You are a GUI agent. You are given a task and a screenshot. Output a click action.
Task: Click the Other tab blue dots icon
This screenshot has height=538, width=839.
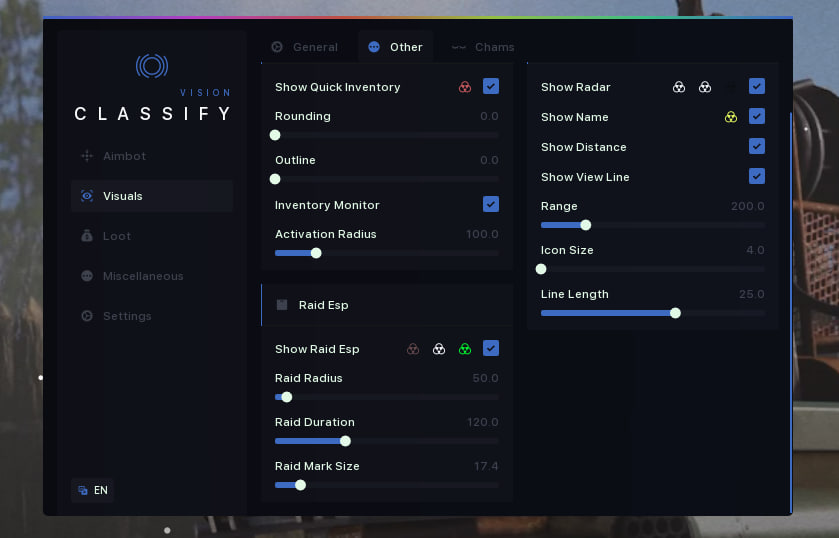pyautogui.click(x=374, y=47)
